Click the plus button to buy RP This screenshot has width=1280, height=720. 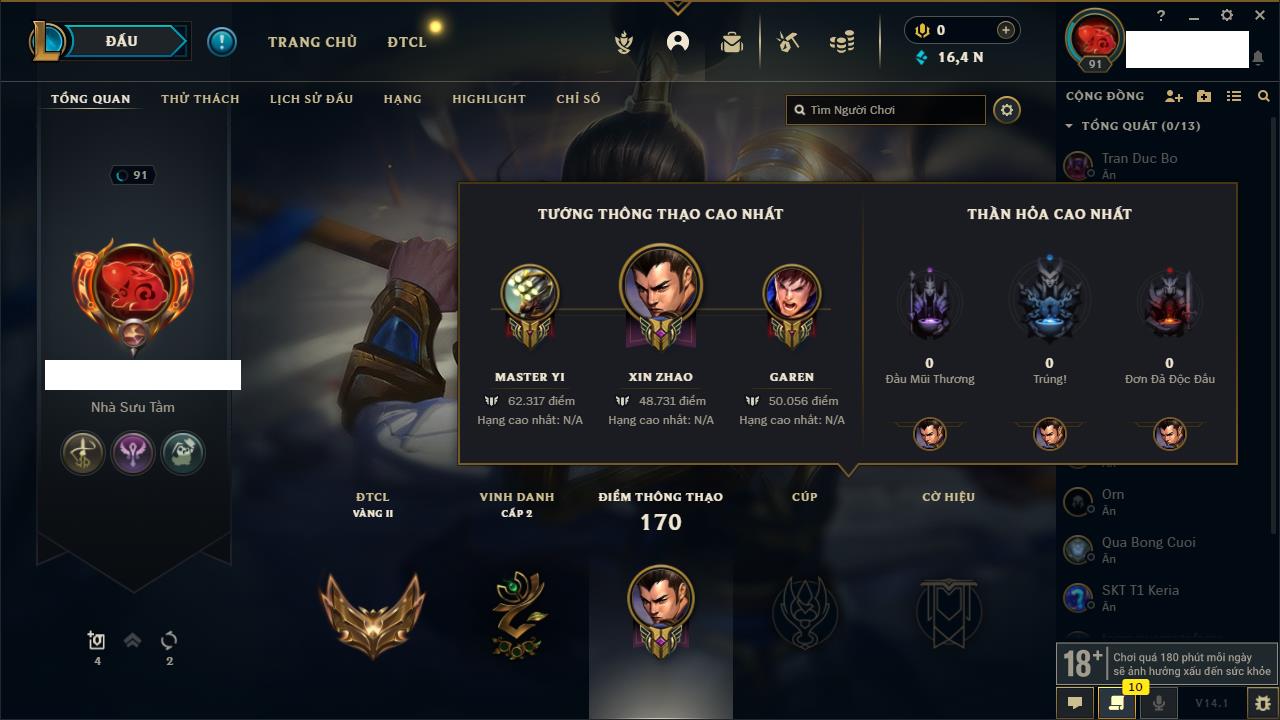click(x=1006, y=30)
